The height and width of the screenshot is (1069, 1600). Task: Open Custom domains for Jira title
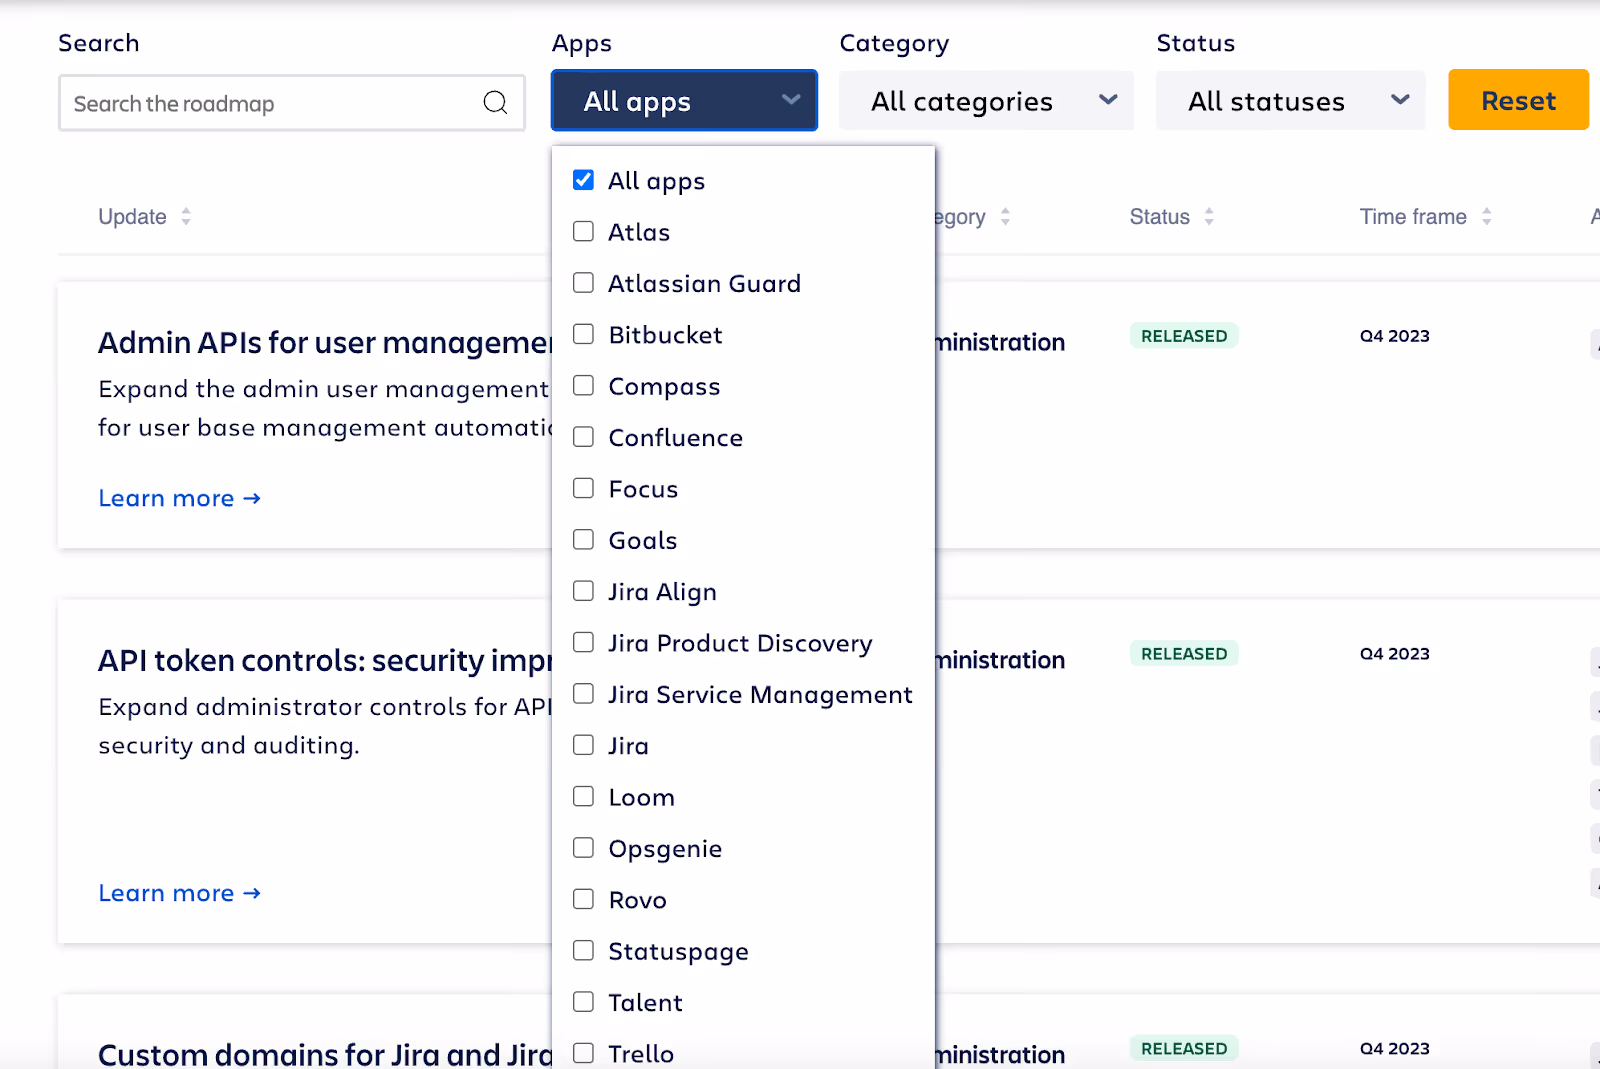[x=325, y=1054]
